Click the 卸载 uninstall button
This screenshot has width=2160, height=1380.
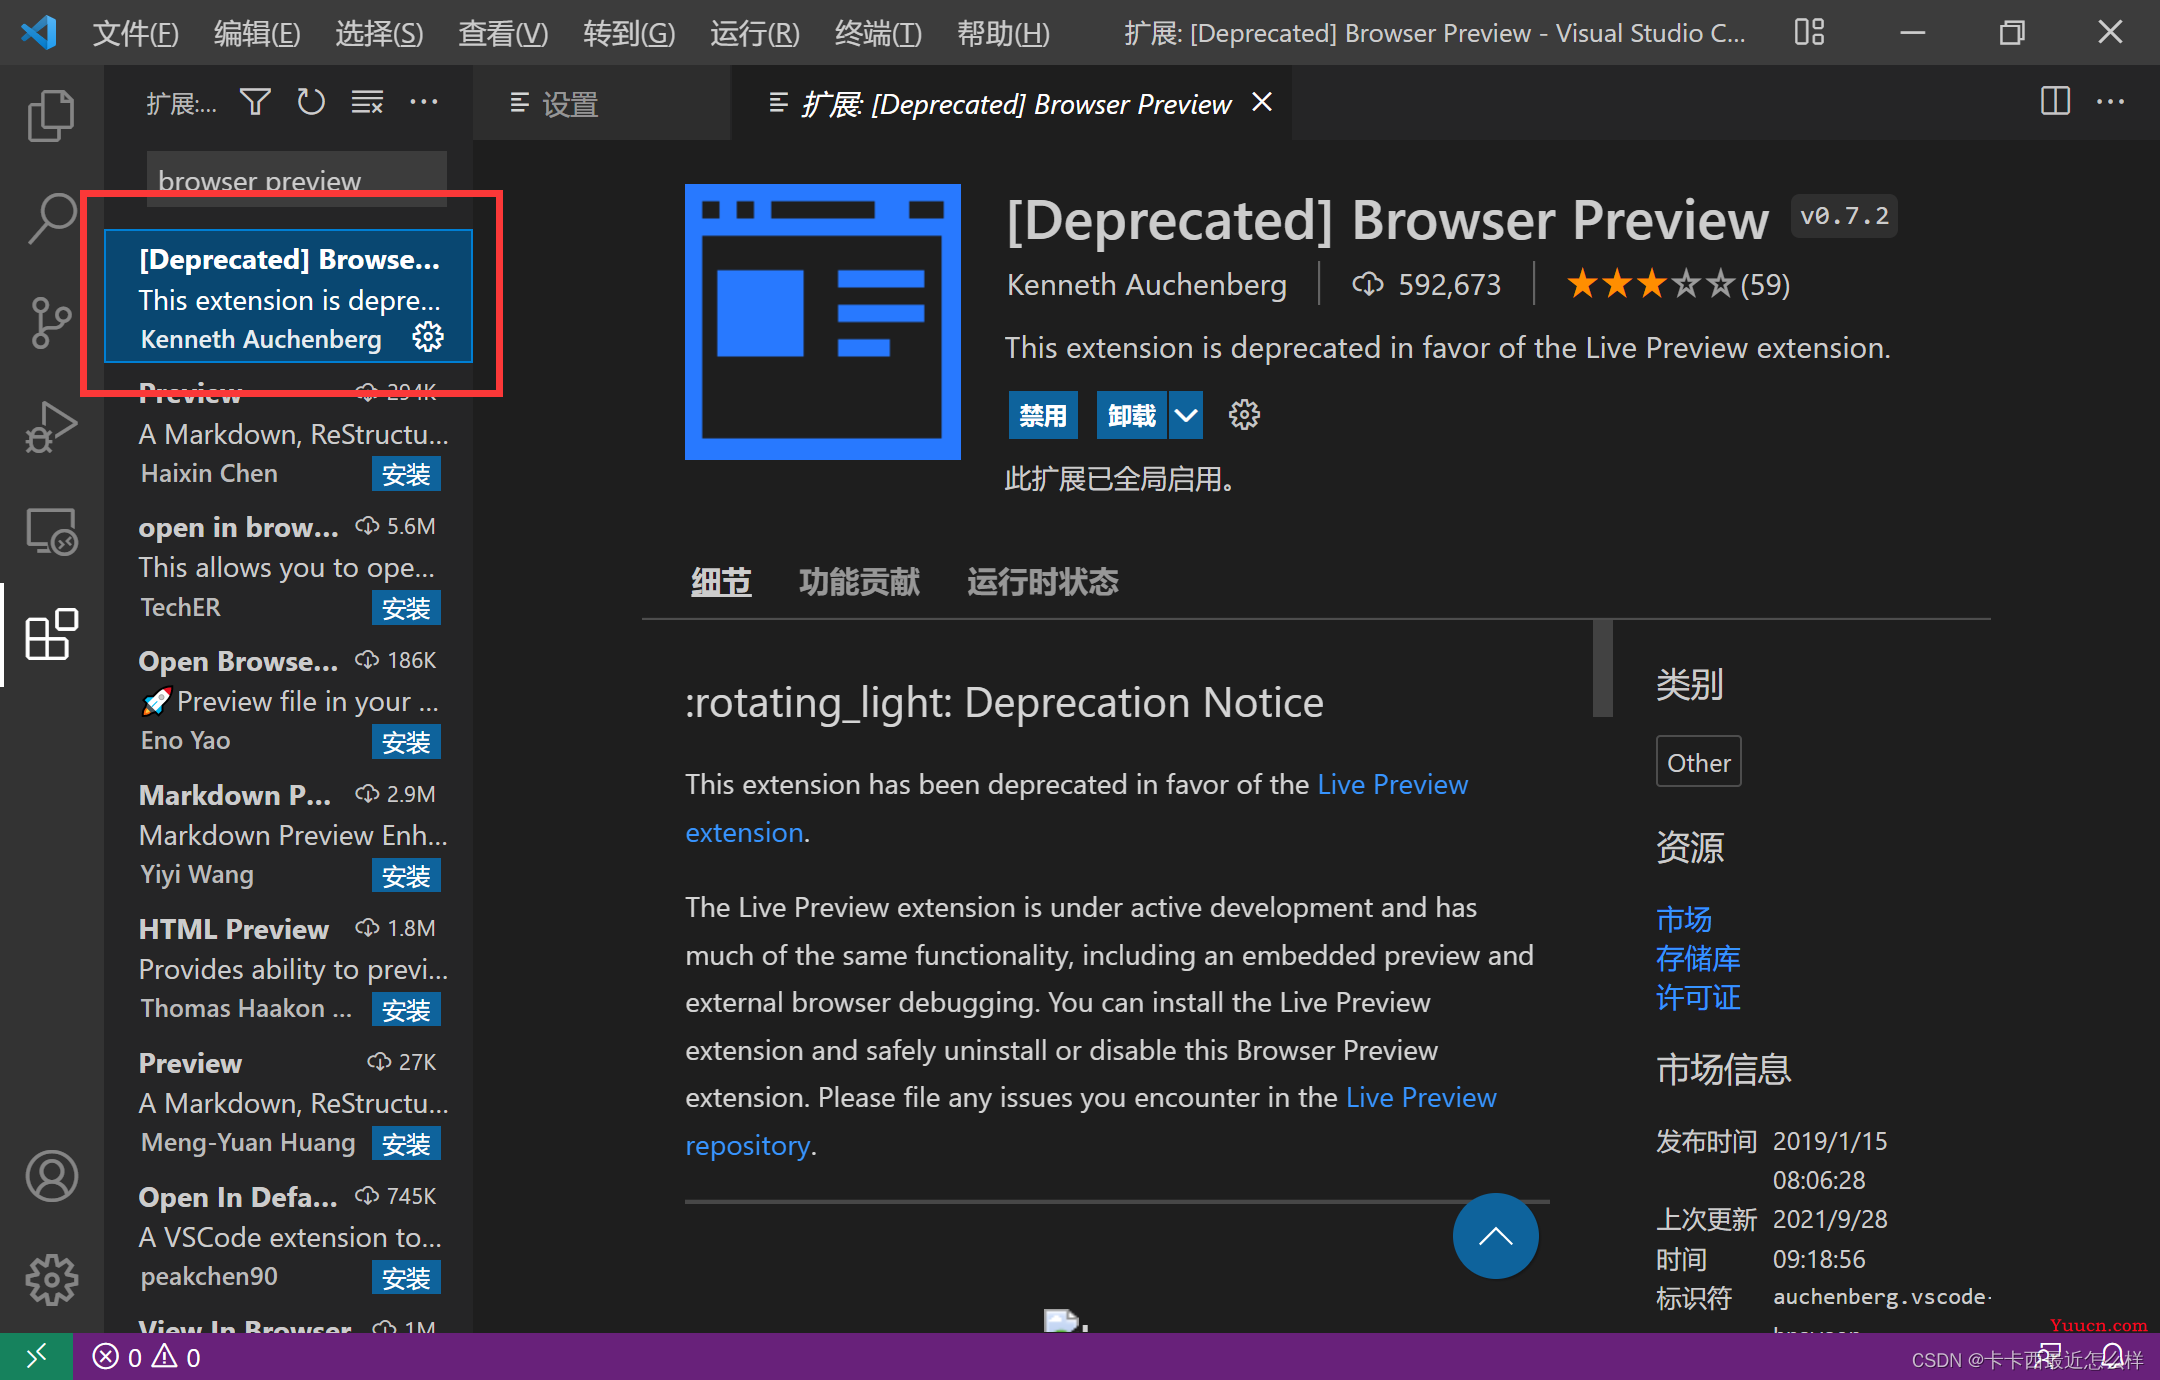(x=1132, y=415)
